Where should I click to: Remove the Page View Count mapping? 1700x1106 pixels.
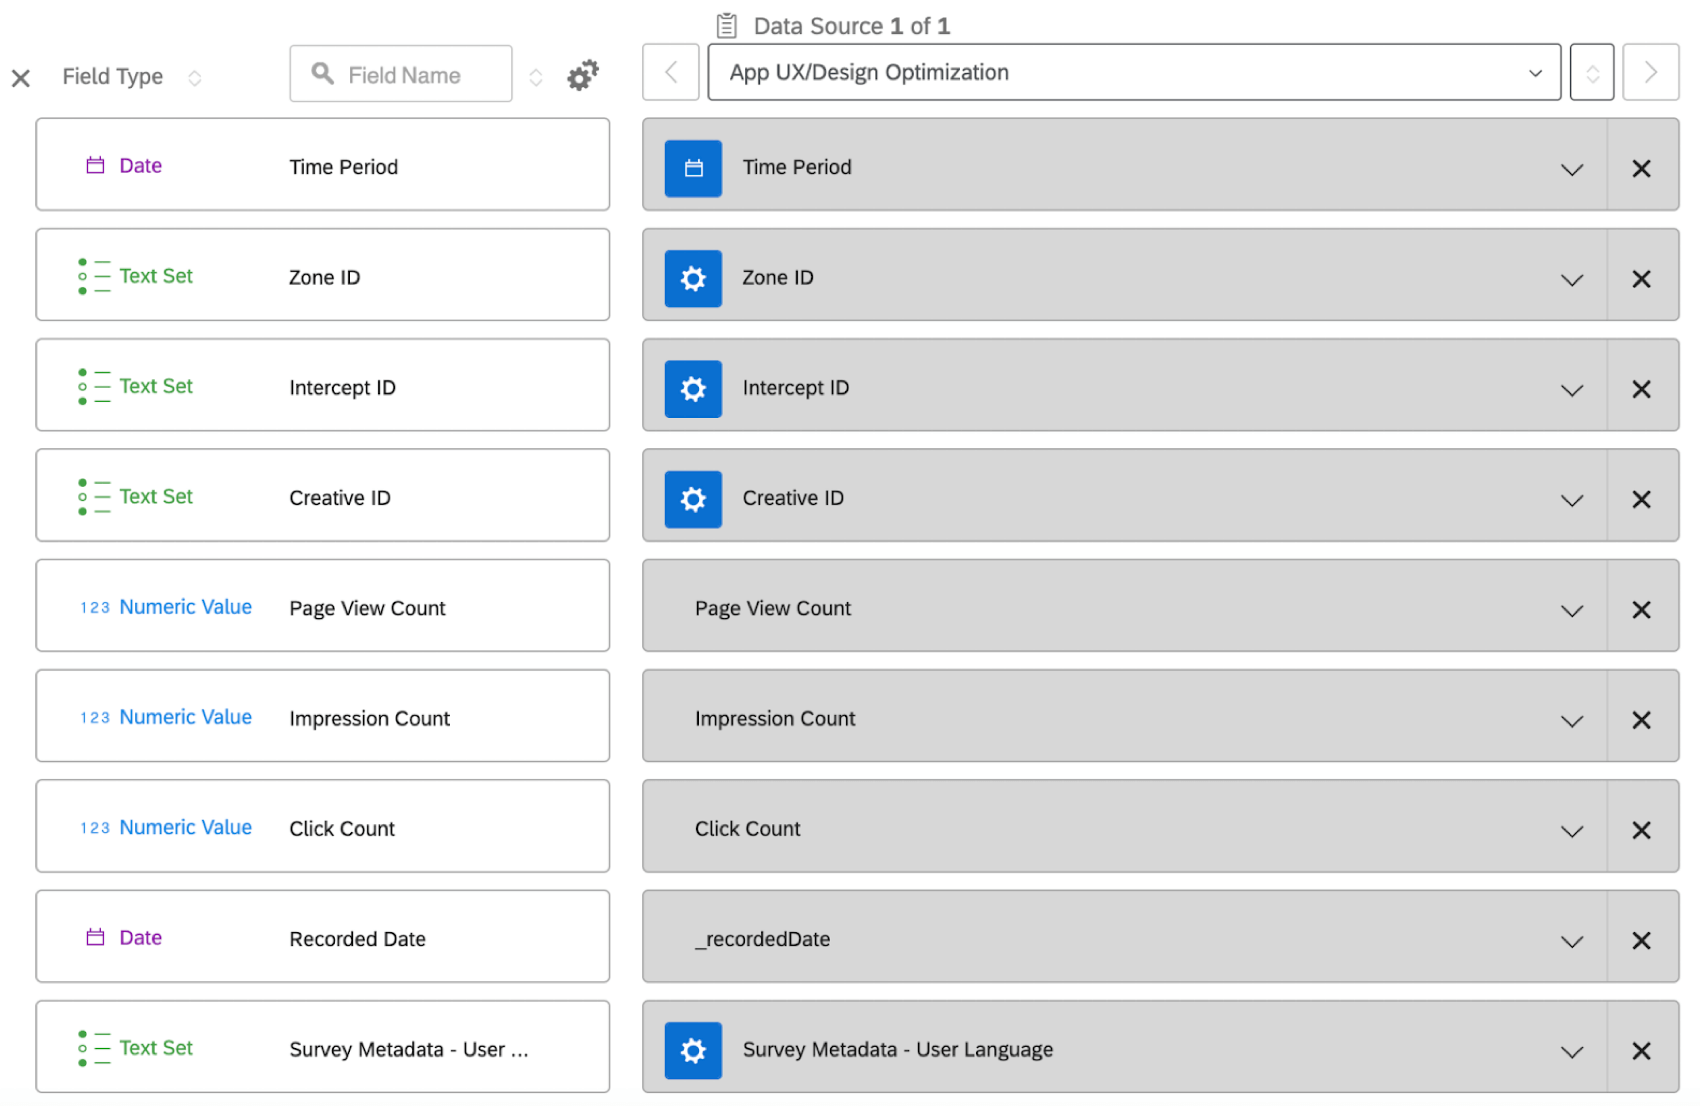[x=1641, y=609]
